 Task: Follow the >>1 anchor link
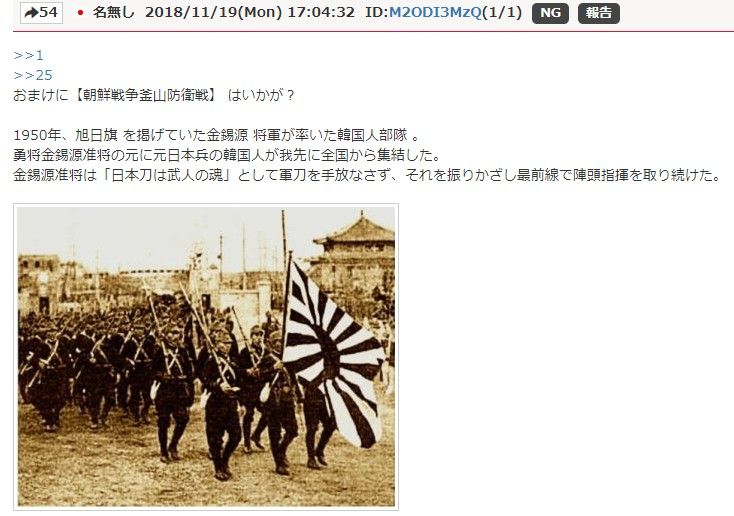coord(29,55)
